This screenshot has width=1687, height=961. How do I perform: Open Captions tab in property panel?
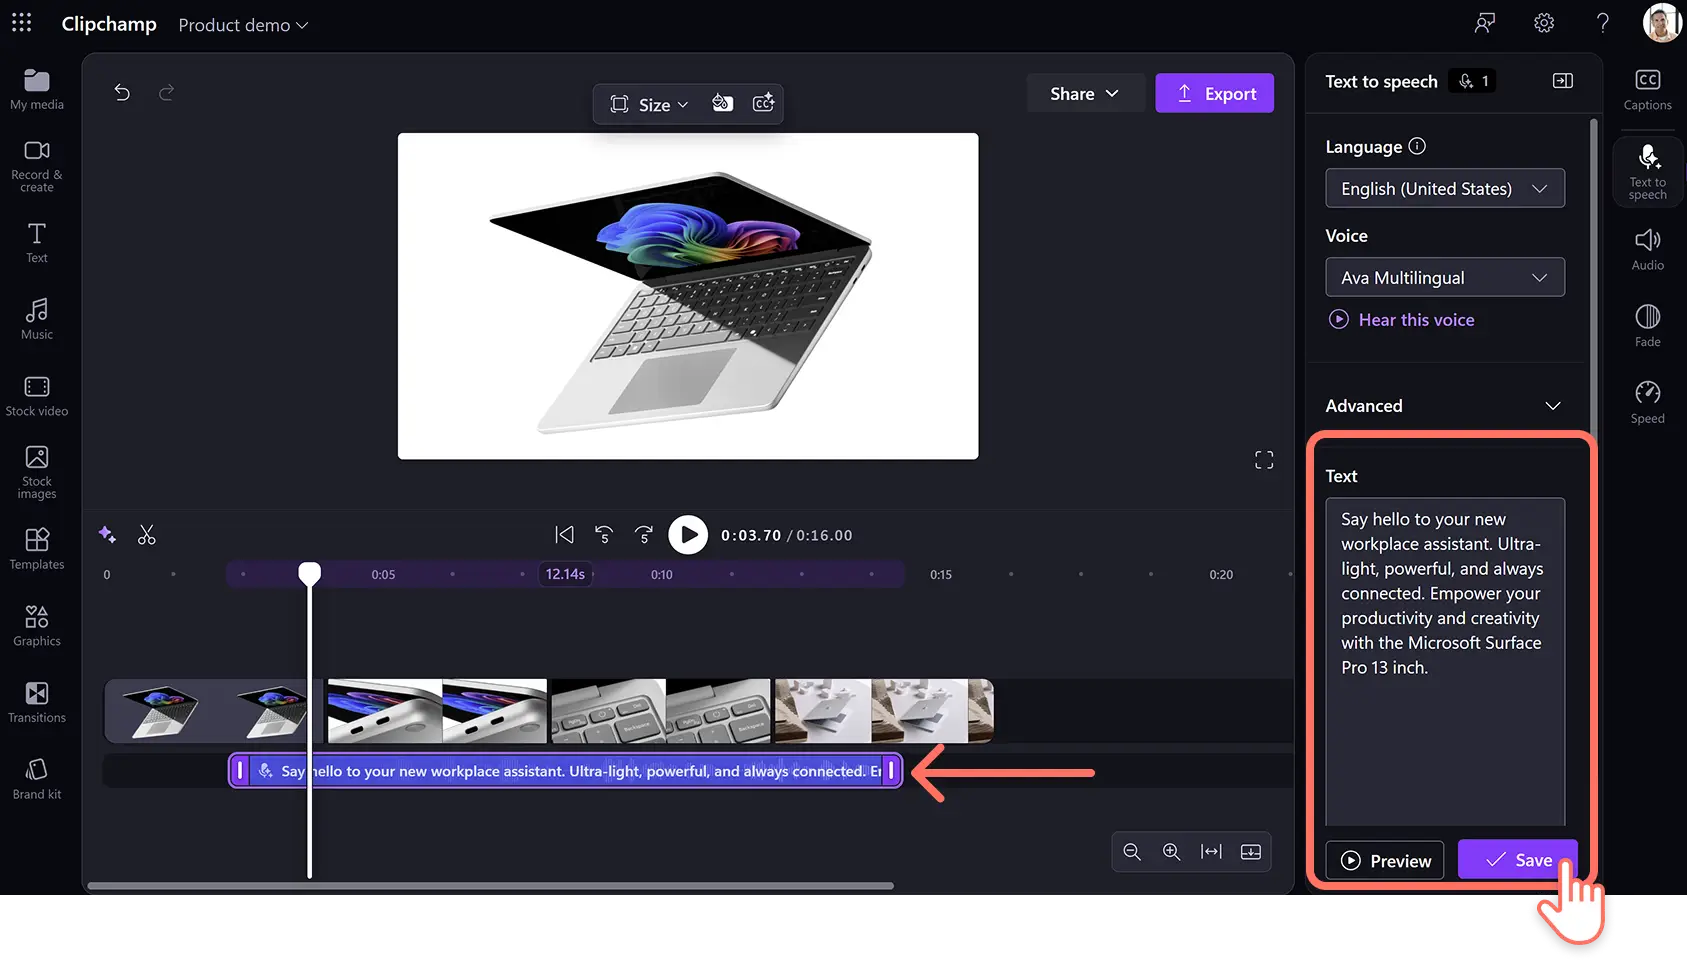[x=1647, y=90]
